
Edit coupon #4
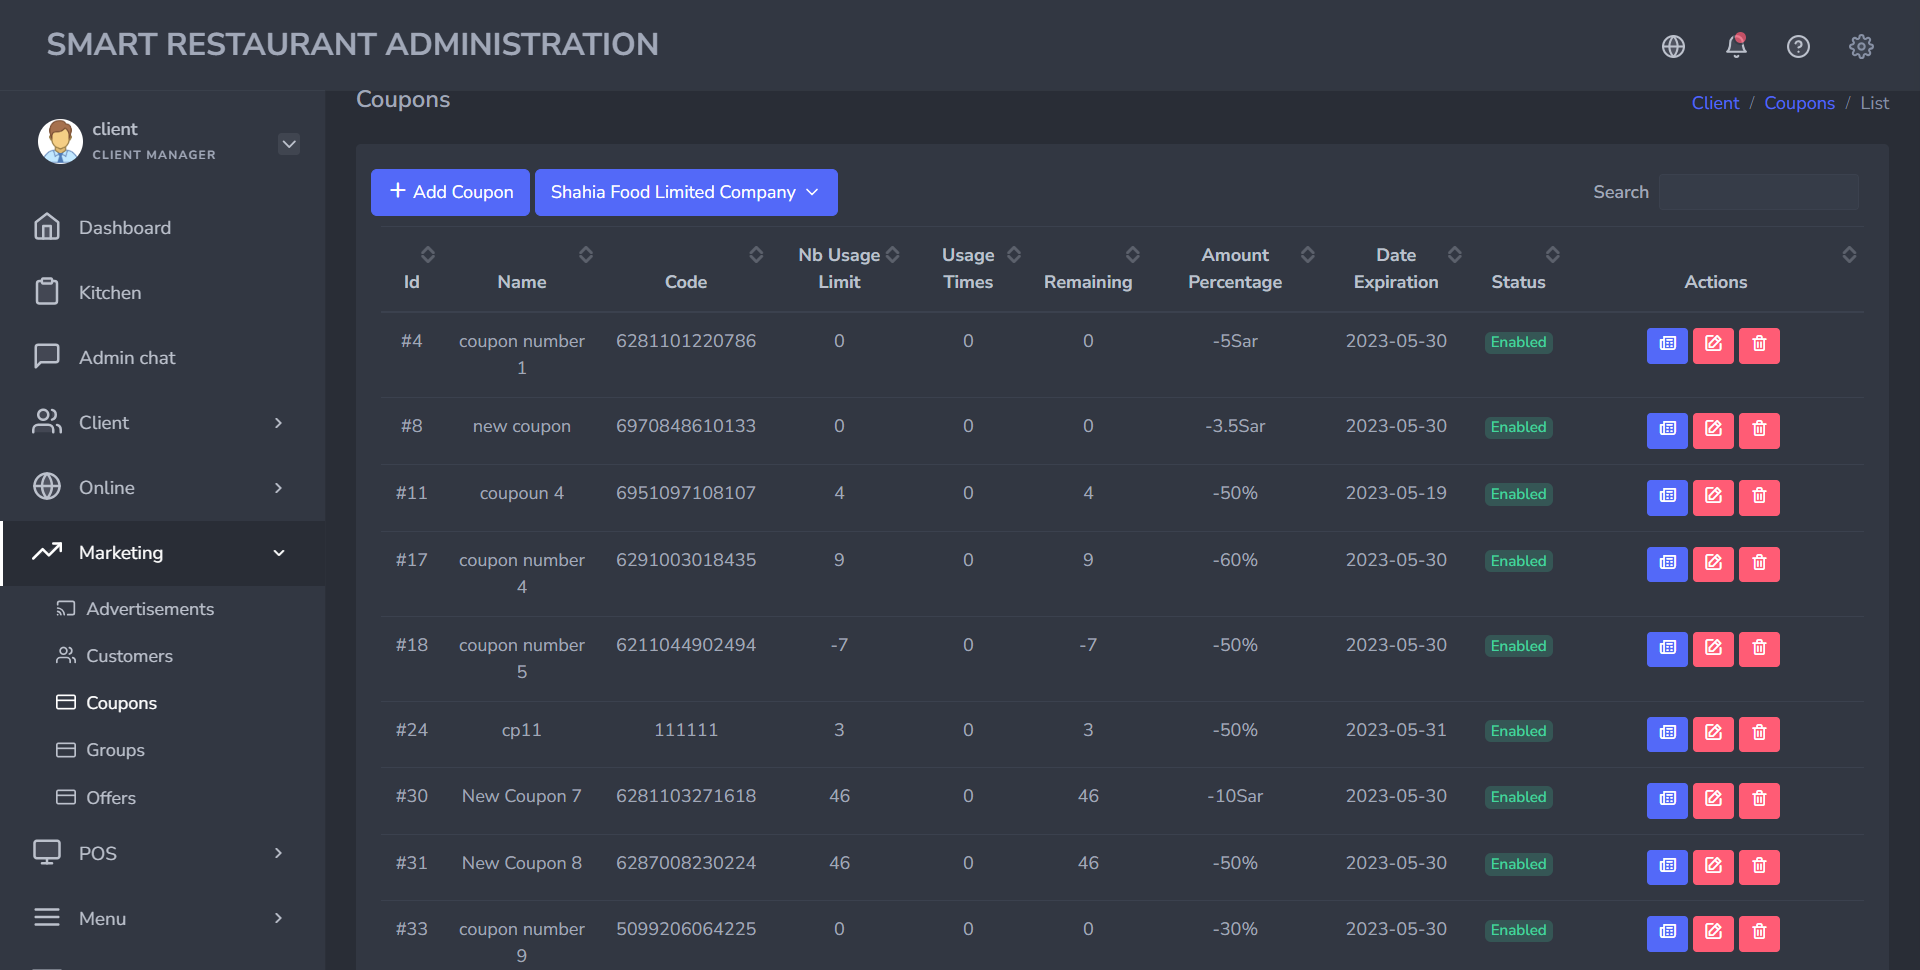click(1713, 345)
